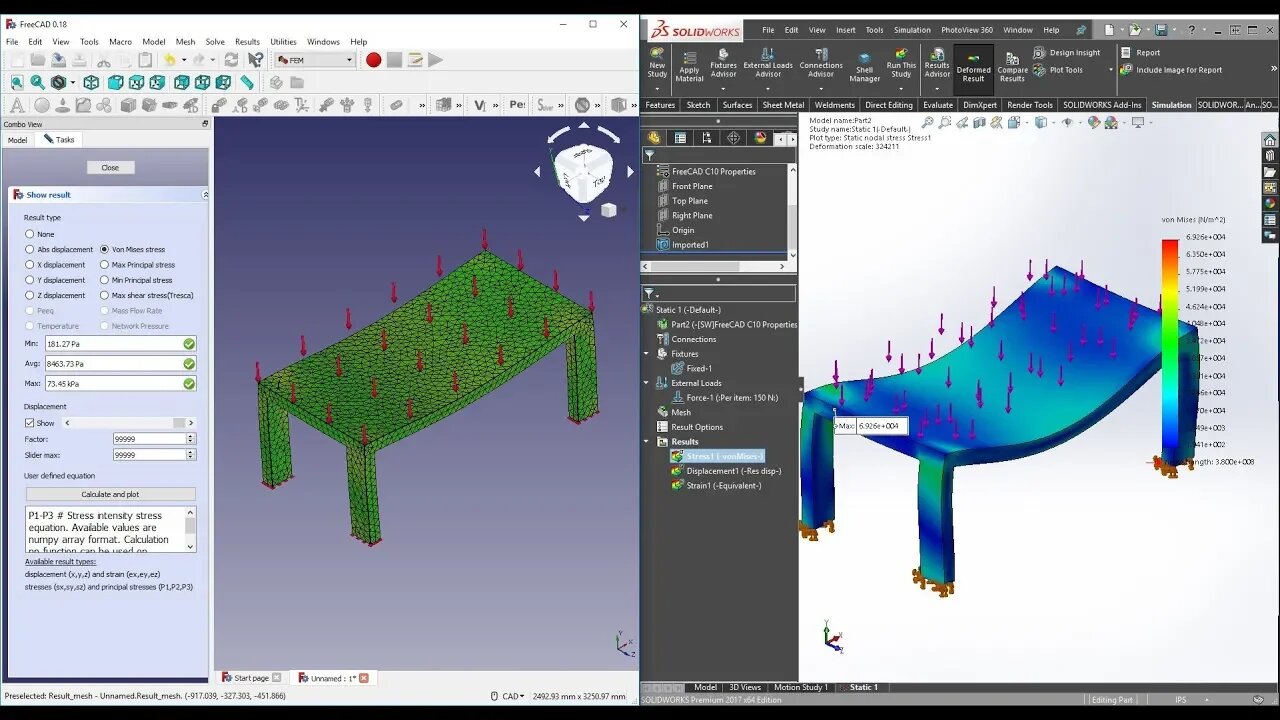
Task: Click SolidWorks zoom to fit icon
Action: coord(928,122)
